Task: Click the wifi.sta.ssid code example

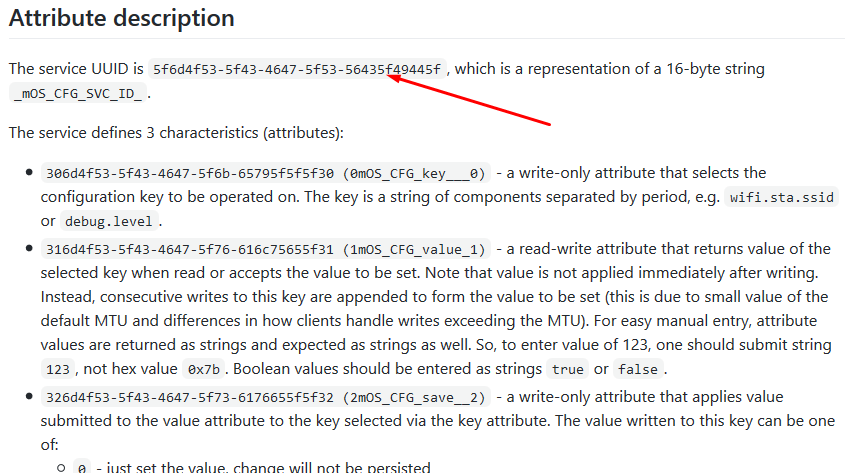Action: [x=781, y=197]
